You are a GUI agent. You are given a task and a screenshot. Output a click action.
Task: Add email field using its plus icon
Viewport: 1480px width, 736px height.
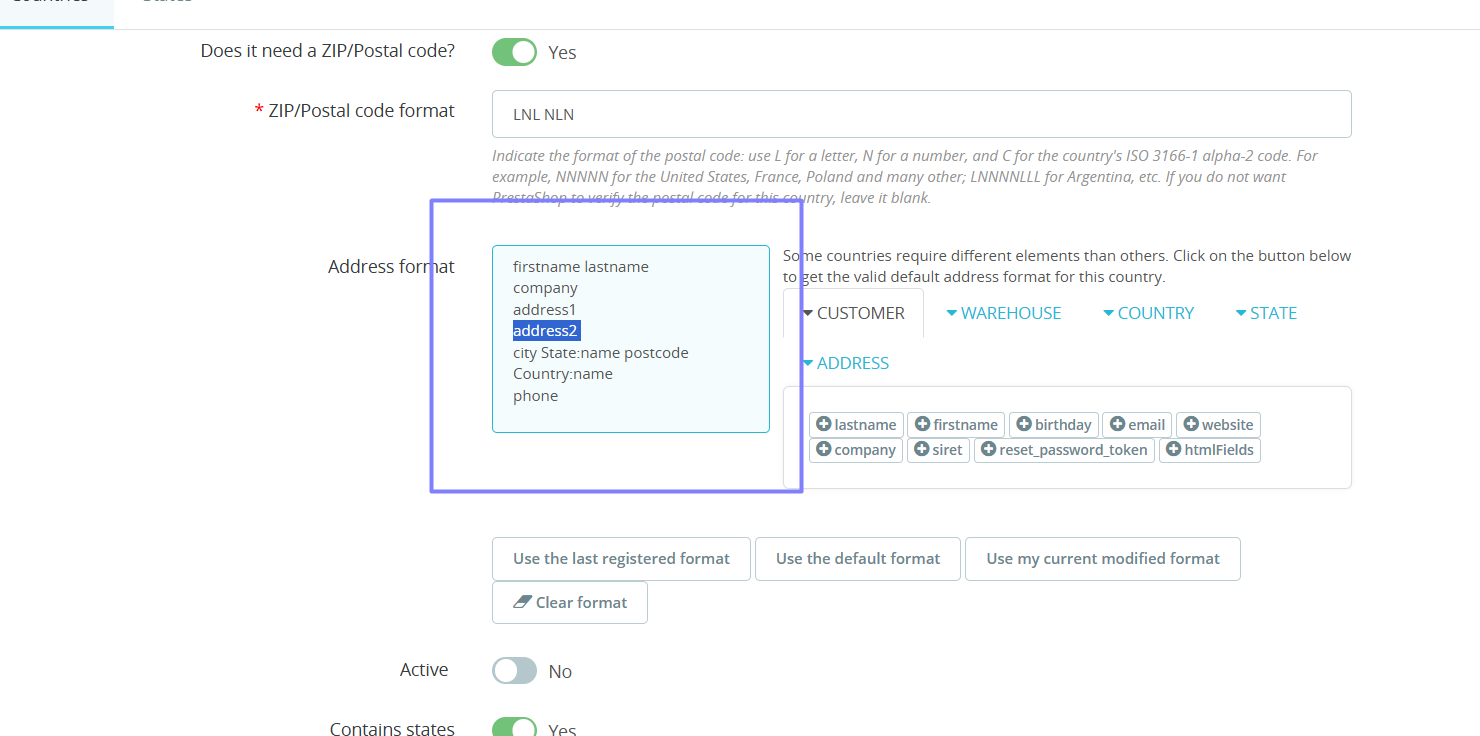1118,424
